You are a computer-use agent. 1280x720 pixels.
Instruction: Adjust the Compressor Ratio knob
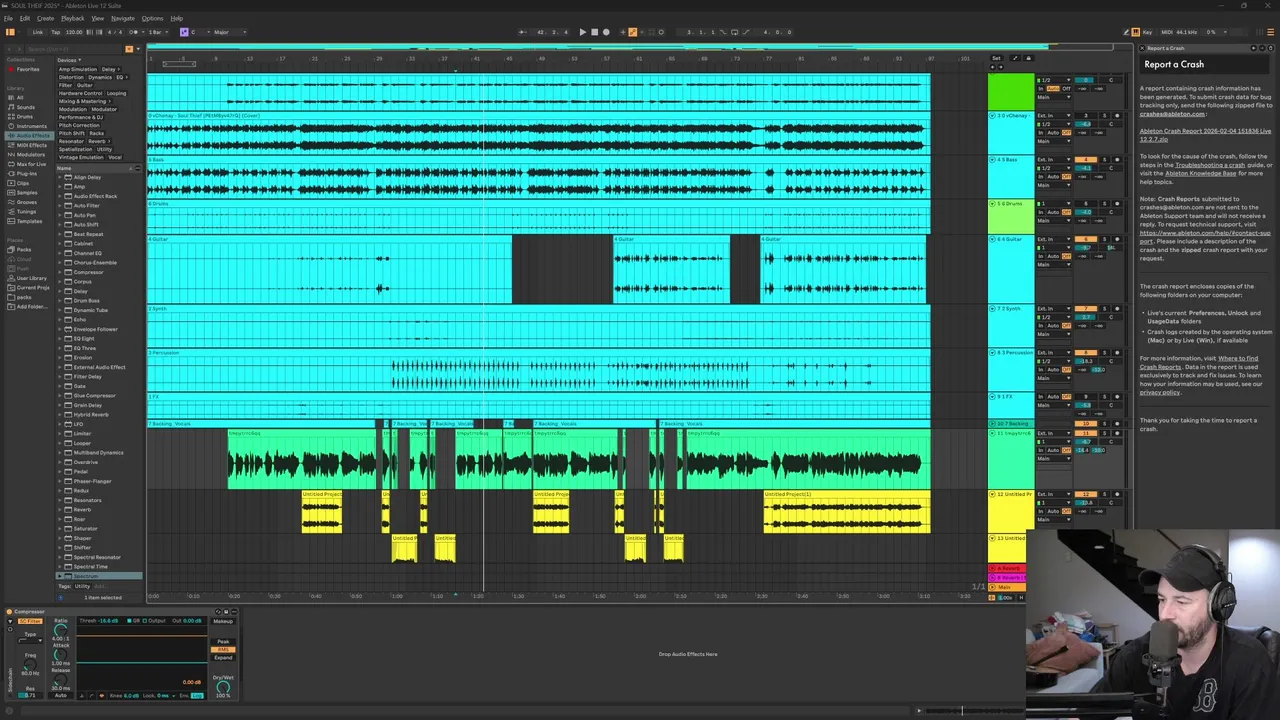60,631
